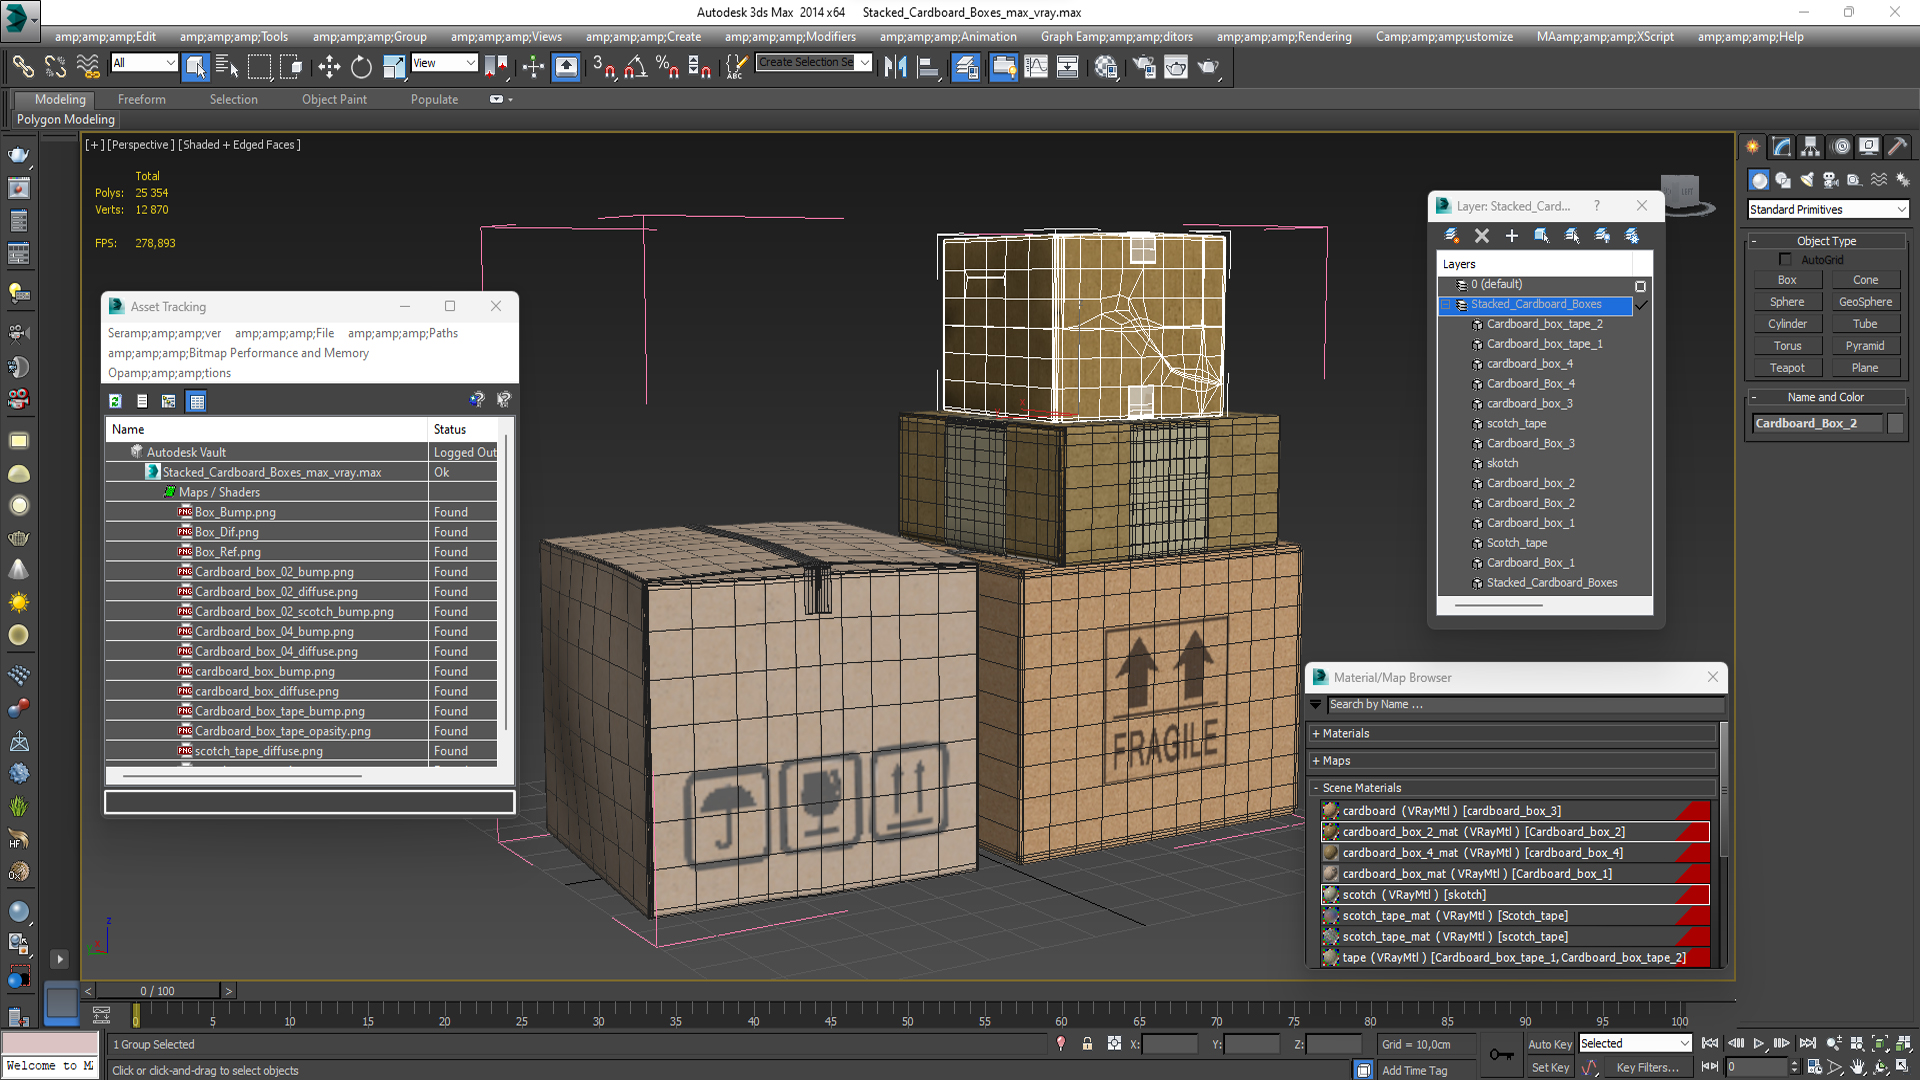Select the Rotate transform tool
The height and width of the screenshot is (1080, 1920).
(x=361, y=67)
